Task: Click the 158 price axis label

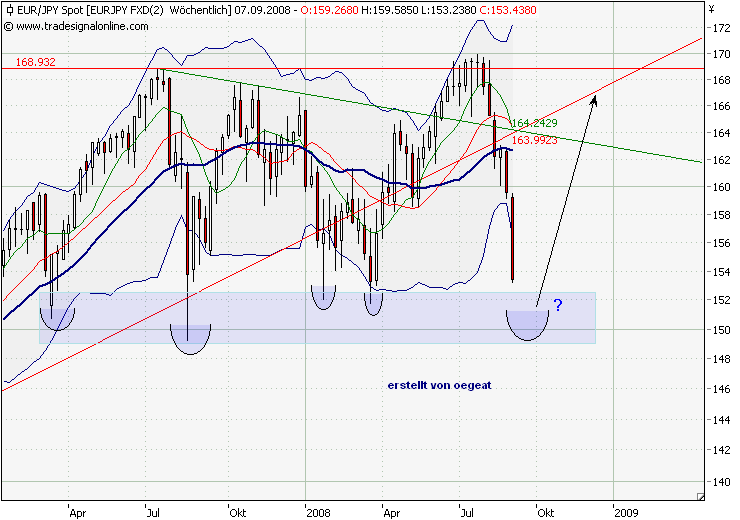Action: pos(721,215)
